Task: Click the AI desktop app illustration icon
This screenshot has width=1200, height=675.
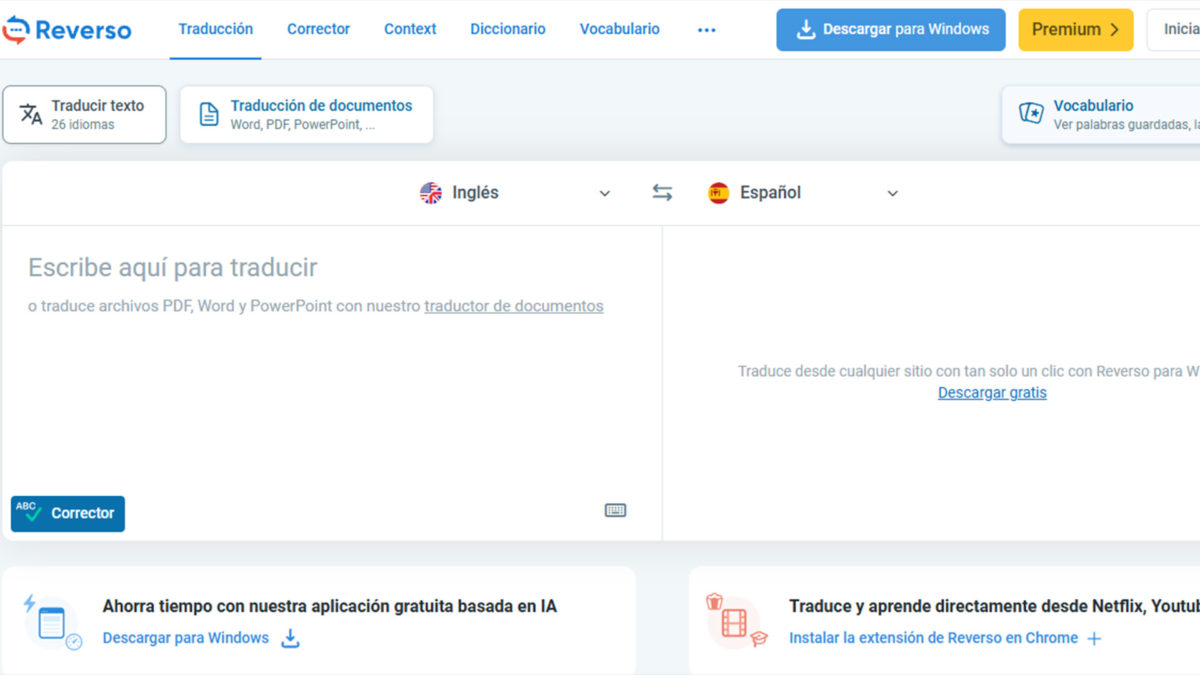Action: pyautogui.click(x=52, y=622)
